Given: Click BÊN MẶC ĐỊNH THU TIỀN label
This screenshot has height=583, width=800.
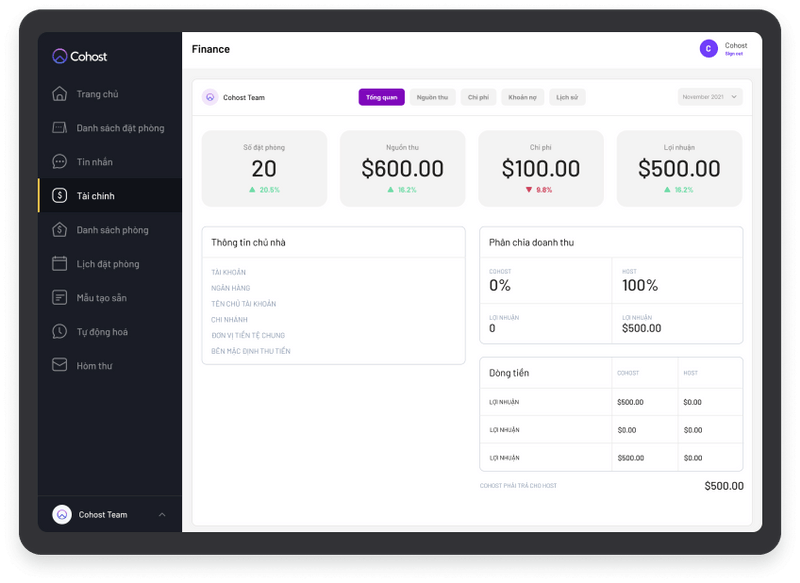Looking at the screenshot, I should [251, 351].
